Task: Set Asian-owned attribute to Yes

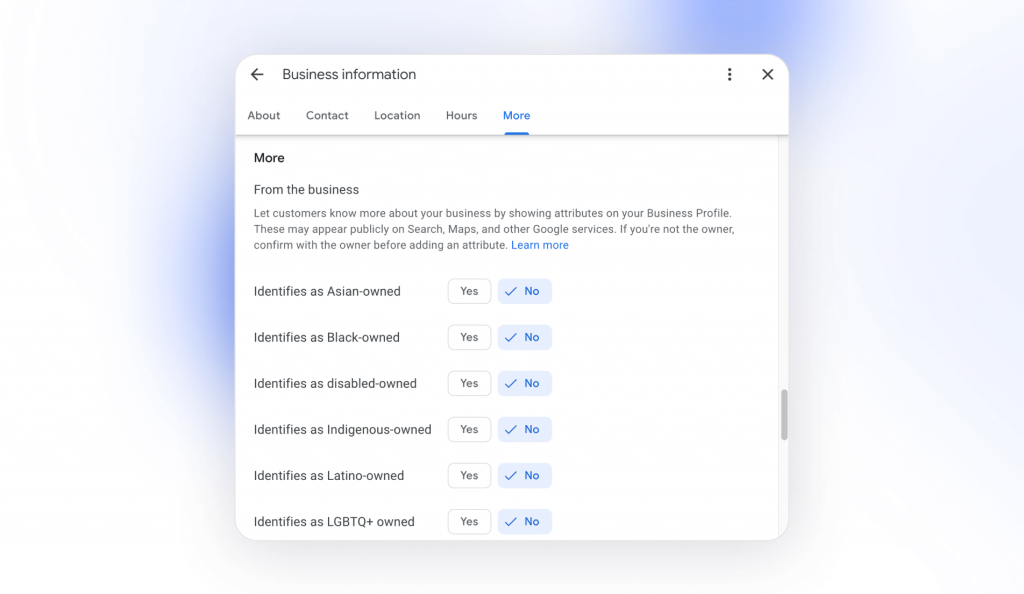Action: [x=469, y=292]
